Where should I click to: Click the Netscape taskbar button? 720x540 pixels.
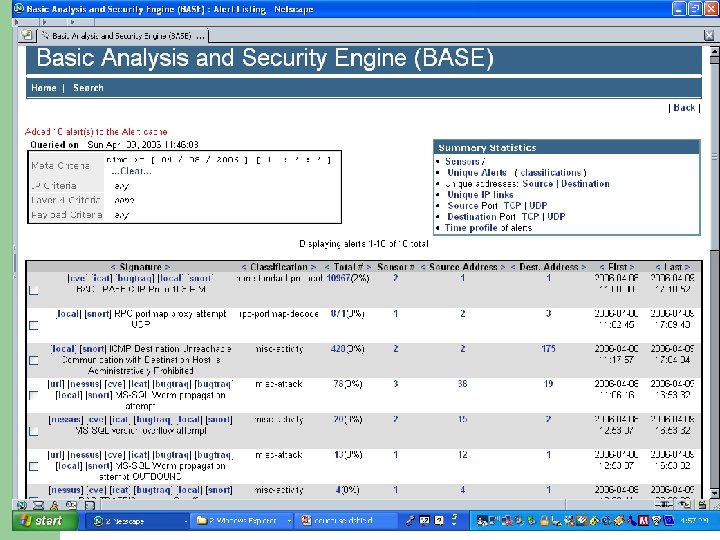click(136, 521)
